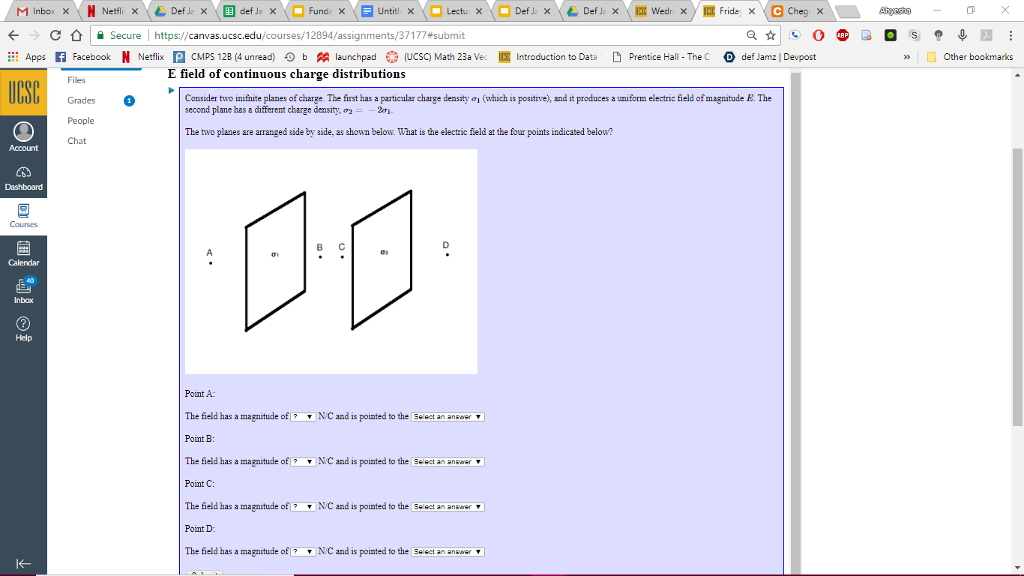Go to the Canvas Dashboard
1024x576 pixels.
pyautogui.click(x=24, y=178)
